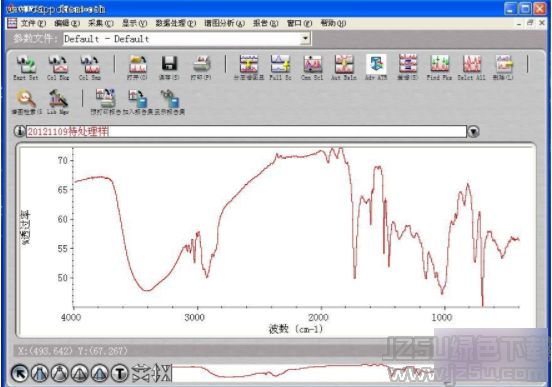The width and height of the screenshot is (552, 387).
Task: Open the 编辑(E) menu
Action: pos(67,23)
